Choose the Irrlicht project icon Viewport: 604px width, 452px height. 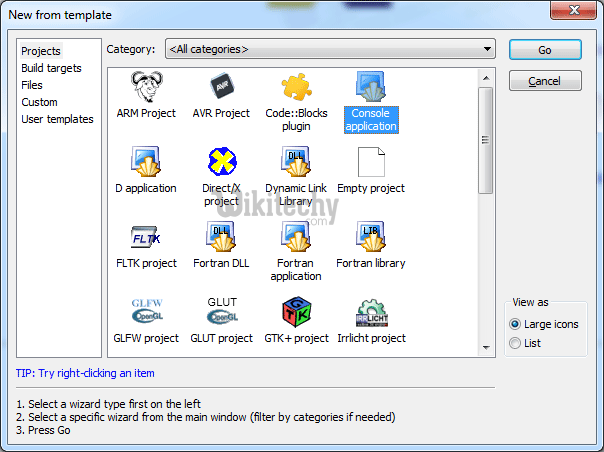(371, 311)
